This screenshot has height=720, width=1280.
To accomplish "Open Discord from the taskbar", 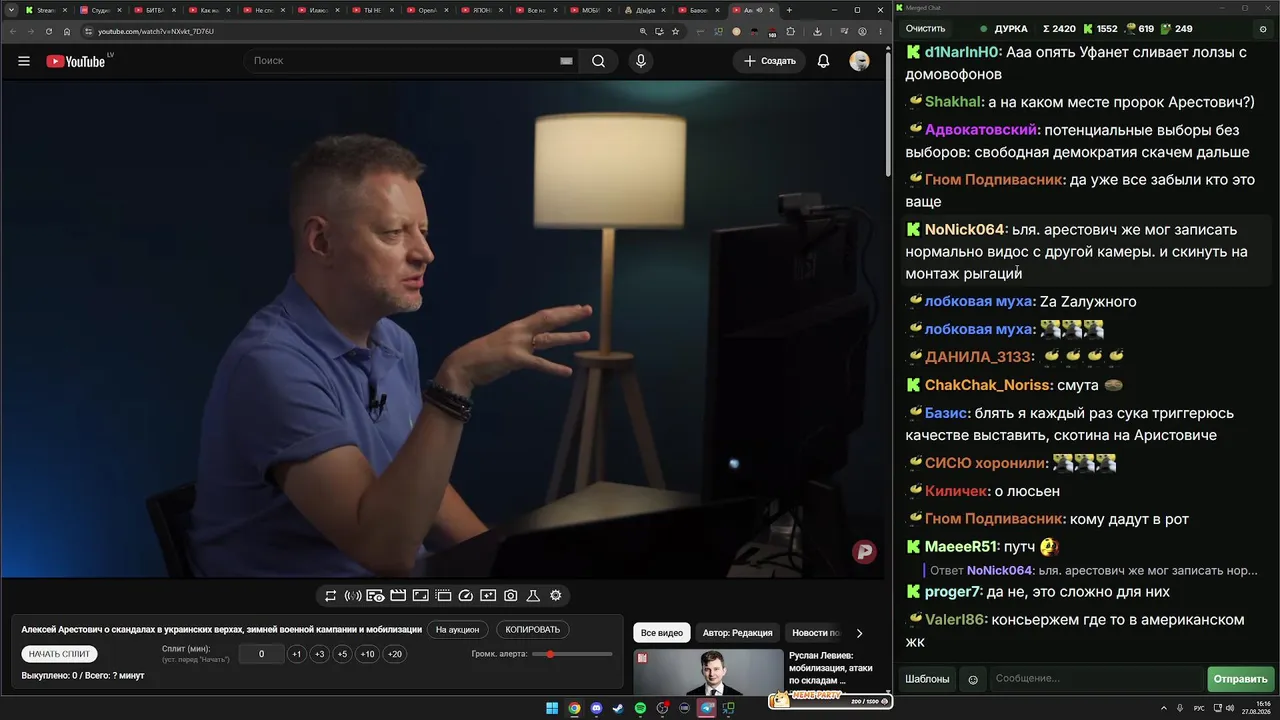I will [597, 708].
